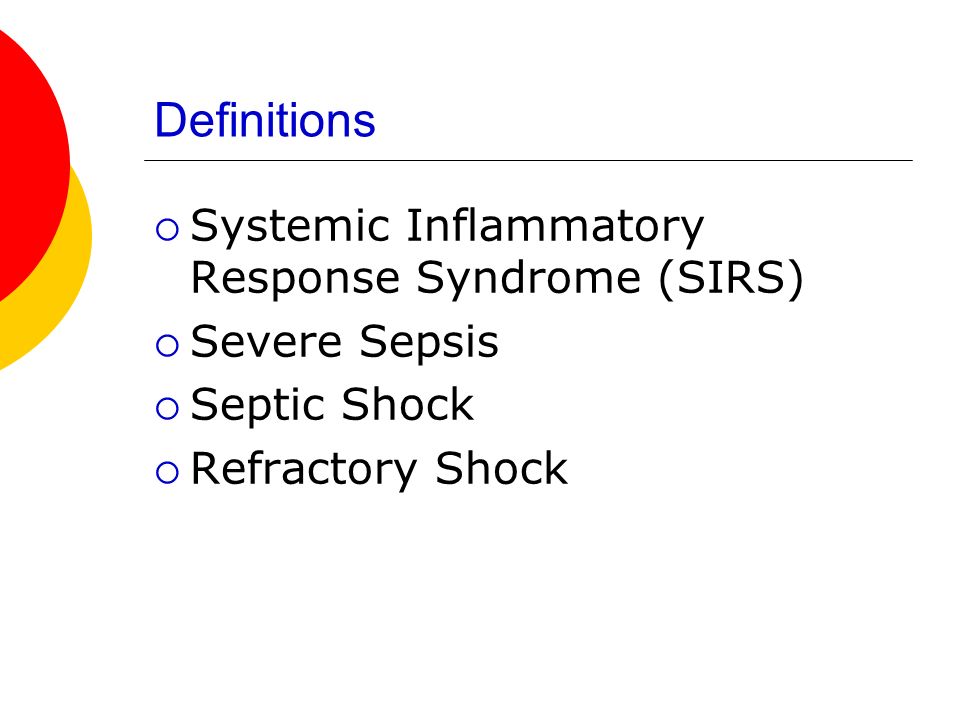The width and height of the screenshot is (960, 720).
Task: Click the word Inflammatory in first bullet
Action: [x=555, y=228]
